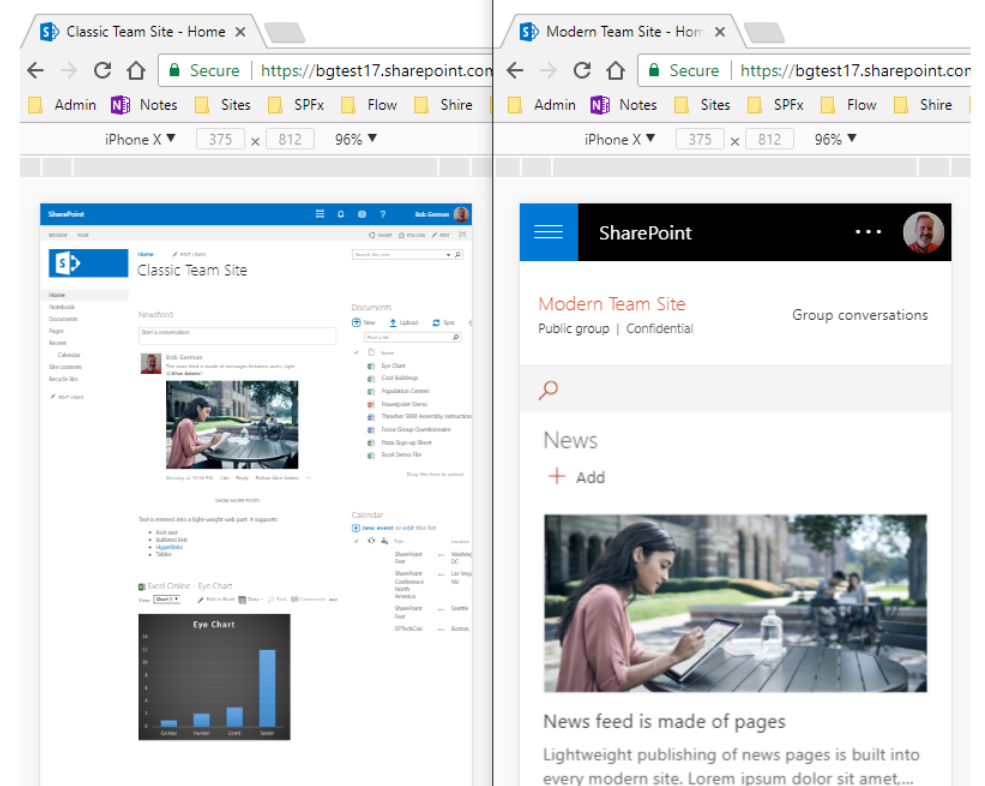Open notifications bell in classic SharePoint header
Screen dimensions: 985x786
point(340,214)
